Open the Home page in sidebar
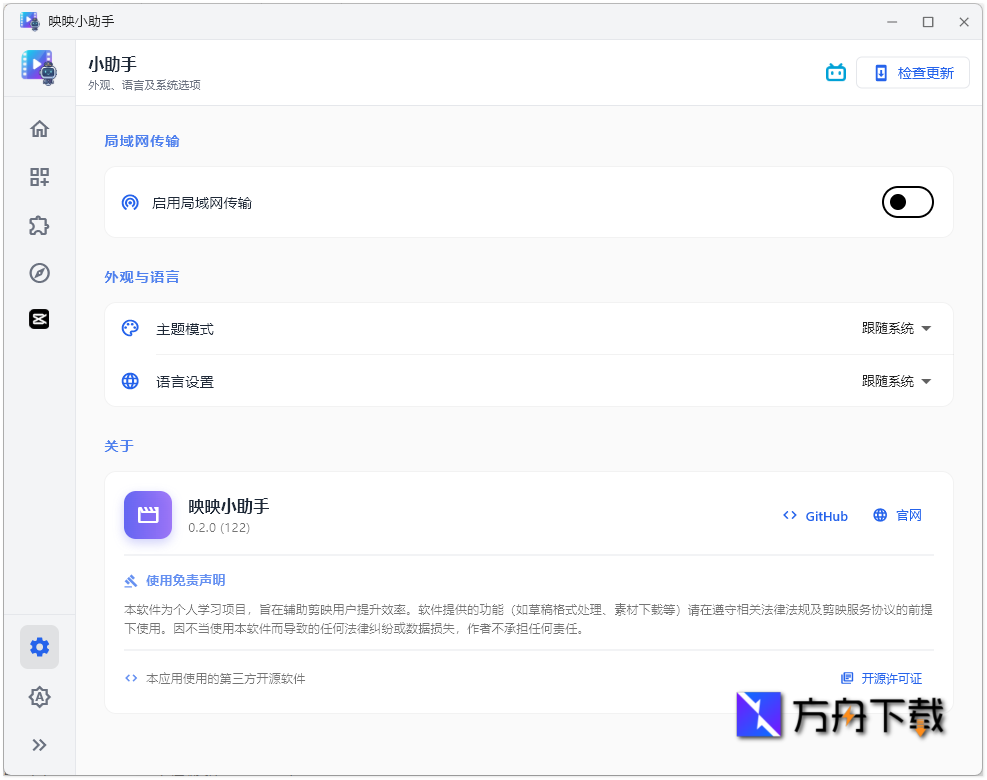 point(39,129)
